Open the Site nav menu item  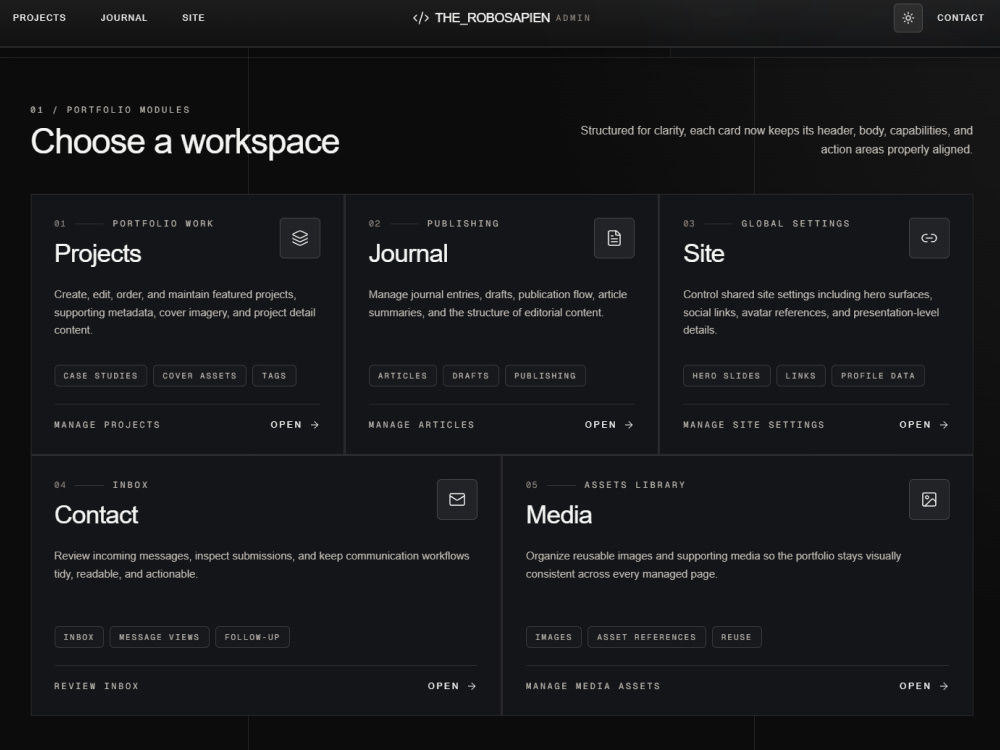[x=193, y=18]
